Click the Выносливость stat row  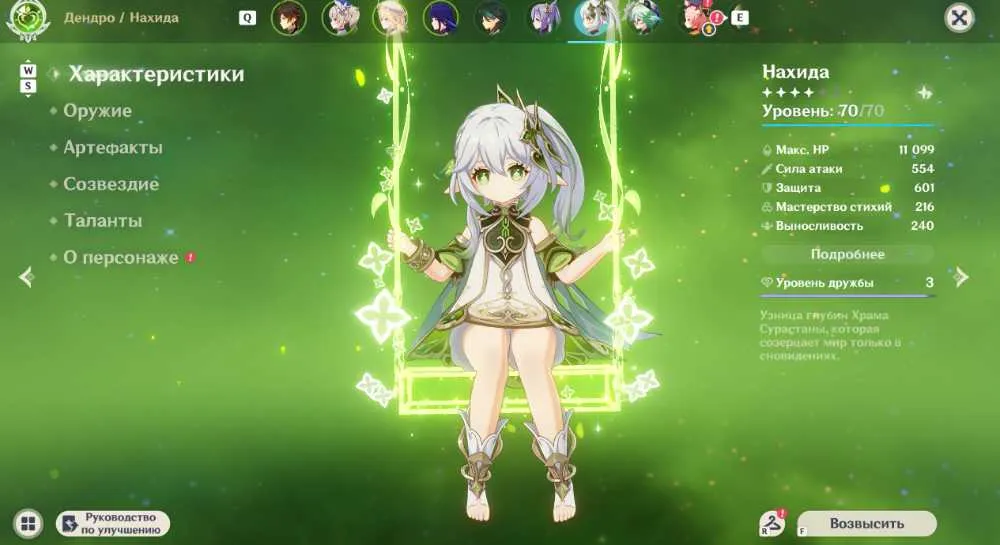tap(848, 226)
